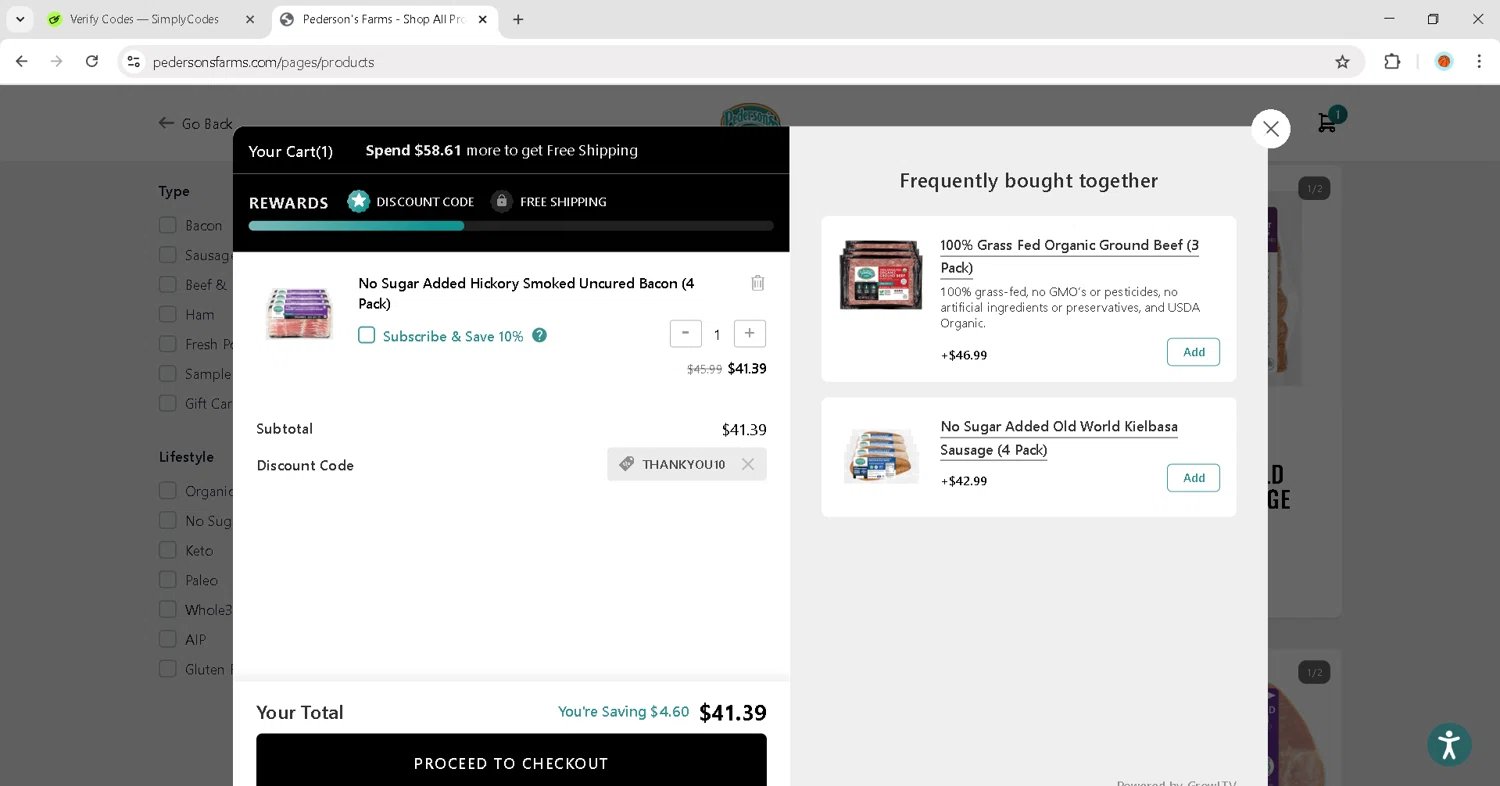This screenshot has height=786, width=1500.
Task: Close the Pederson's Farms tab
Action: [x=483, y=19]
